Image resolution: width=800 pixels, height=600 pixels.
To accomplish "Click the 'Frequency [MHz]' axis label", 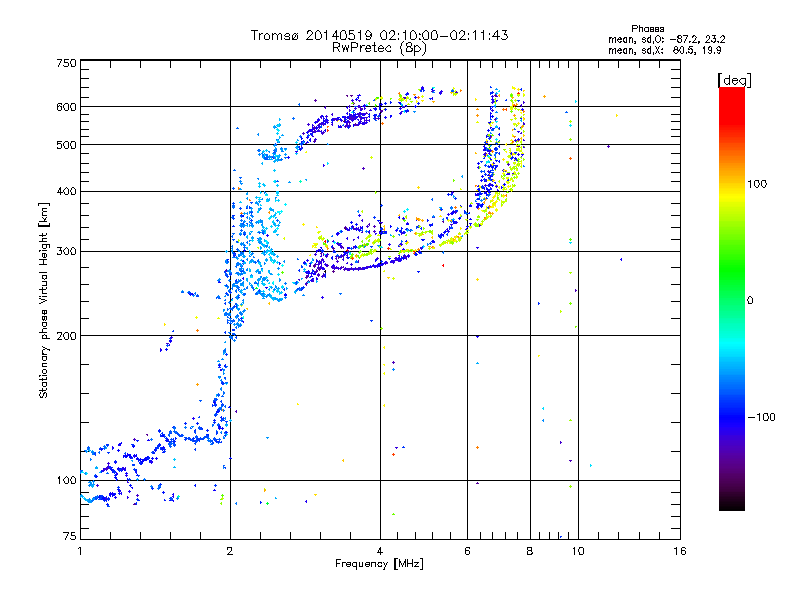I will [x=379, y=564].
